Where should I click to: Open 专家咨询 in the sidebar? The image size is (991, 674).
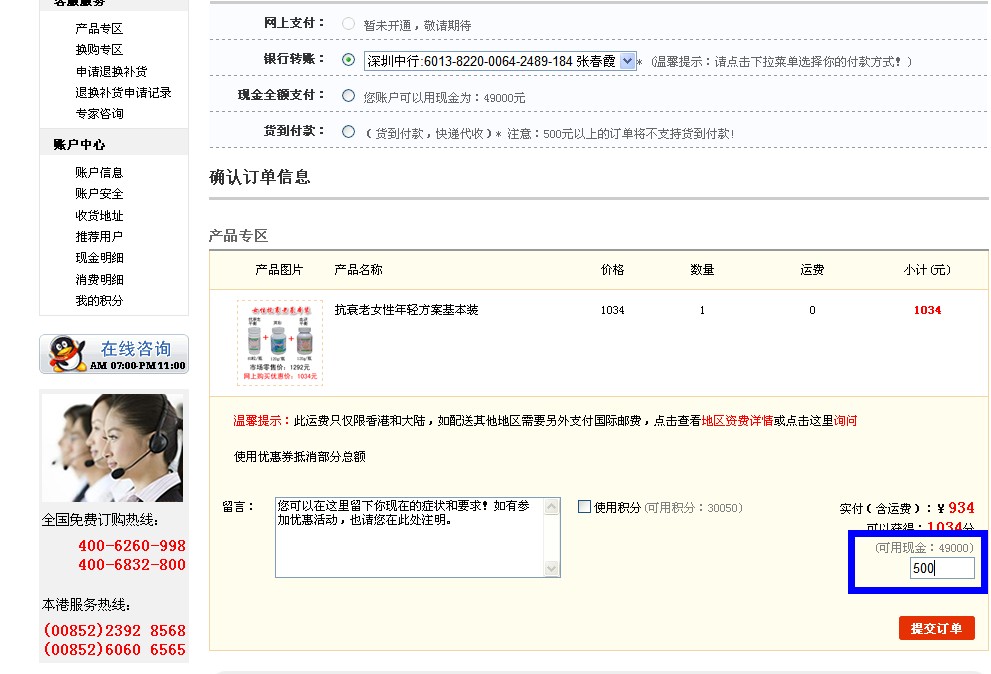click(99, 114)
